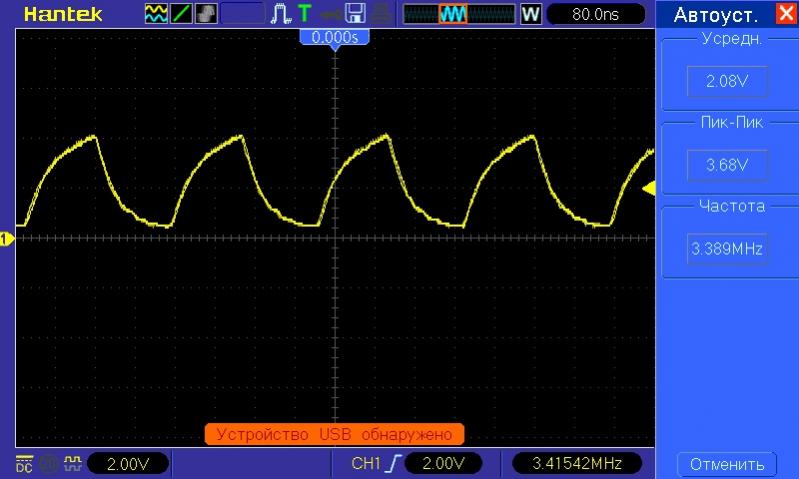The height and width of the screenshot is (479, 799).
Task: Click the gray reference waveform icon
Action: (x=204, y=14)
